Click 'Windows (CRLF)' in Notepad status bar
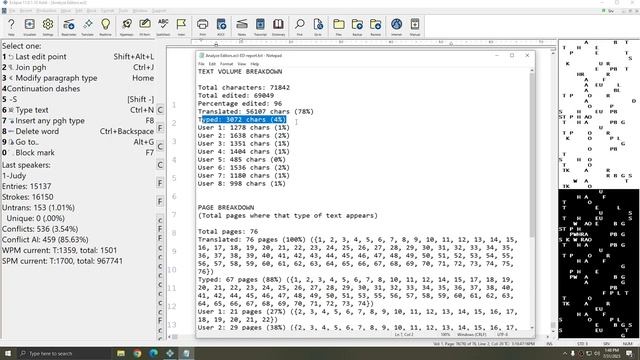The width and height of the screenshot is (640, 360). [471, 335]
